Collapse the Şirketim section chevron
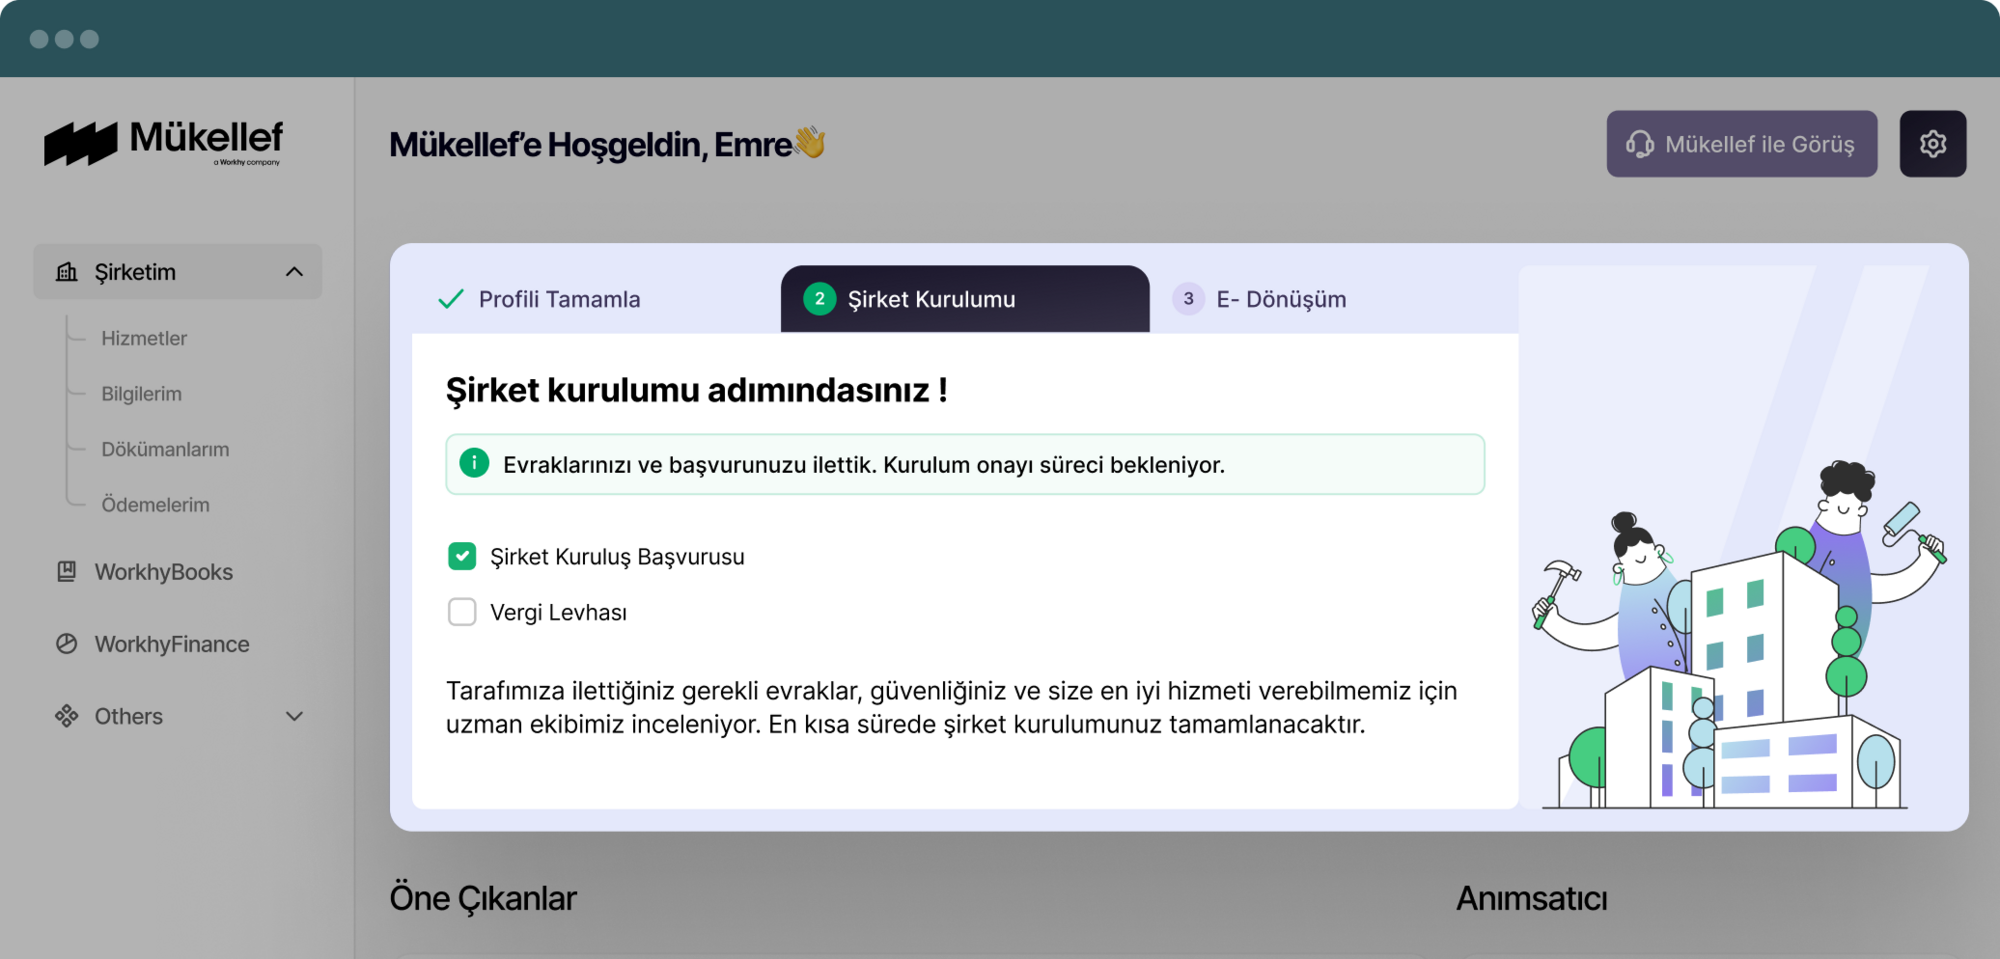 294,272
